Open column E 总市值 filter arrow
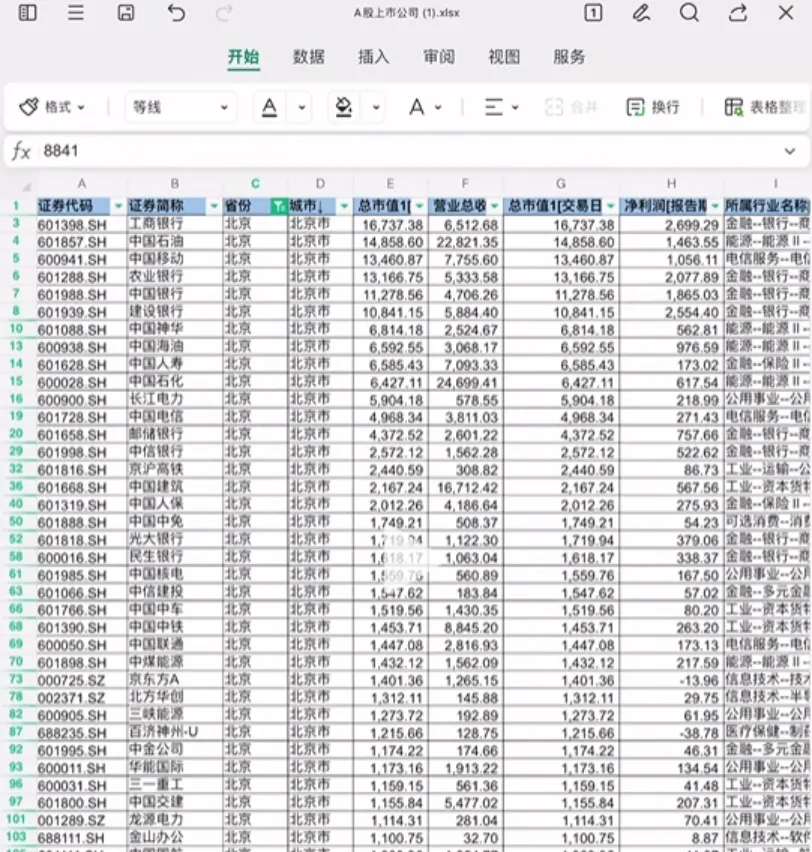Viewport: 812px width, 852px height. 420,206
